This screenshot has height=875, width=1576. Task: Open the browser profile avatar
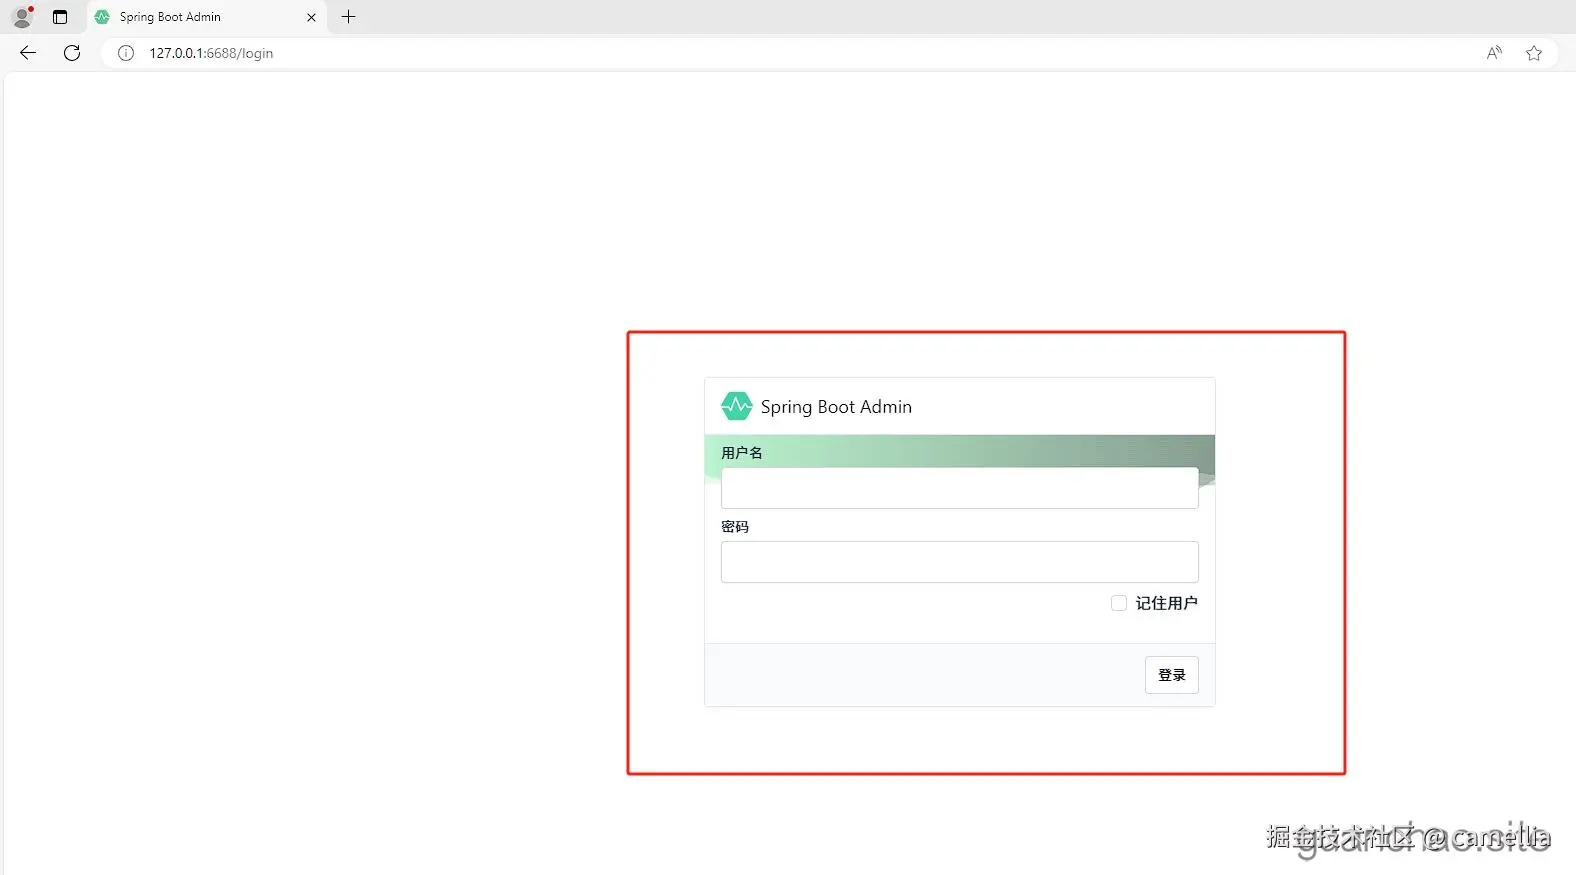[22, 16]
